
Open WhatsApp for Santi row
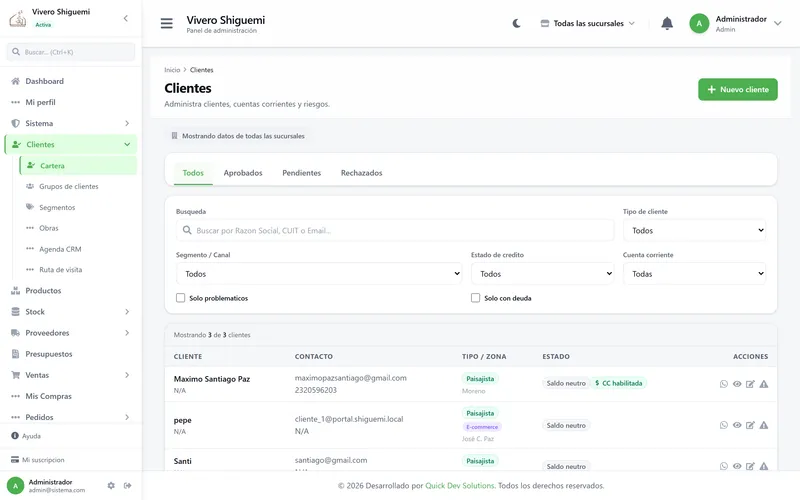pos(723,466)
